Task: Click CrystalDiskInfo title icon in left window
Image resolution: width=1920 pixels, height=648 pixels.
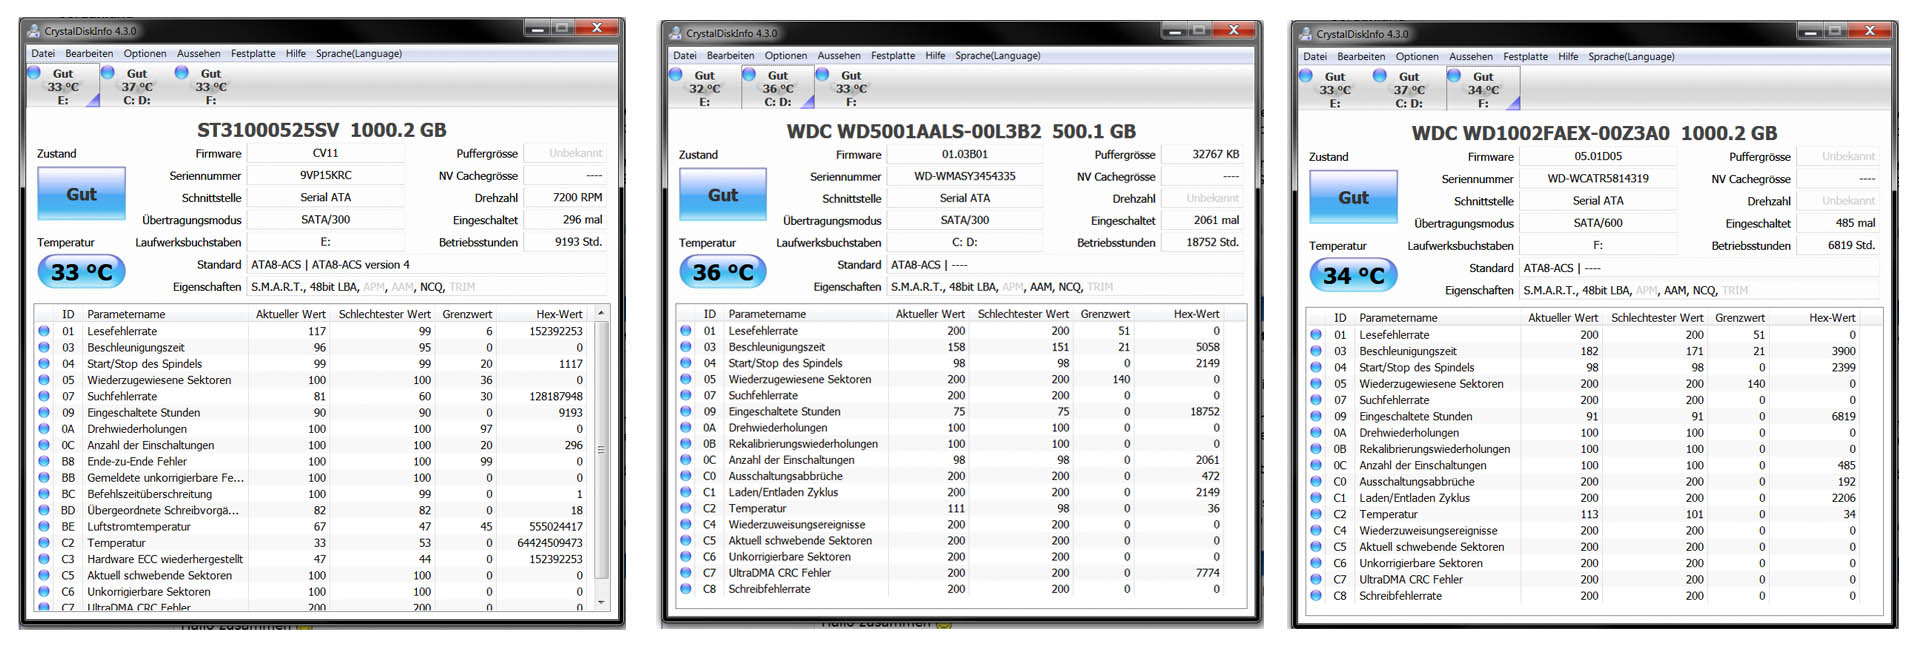Action: 34,31
